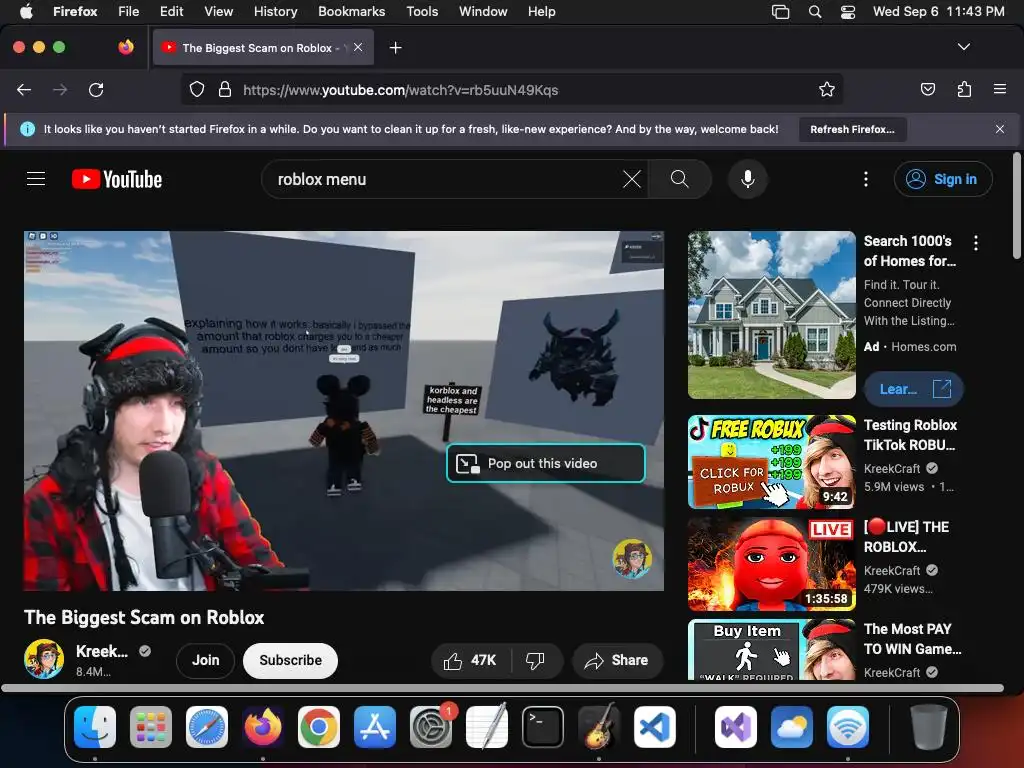Screen dimensions: 1024x768
Task: Click the horizontal page scrollbar
Action: pyautogui.click(x=503, y=688)
